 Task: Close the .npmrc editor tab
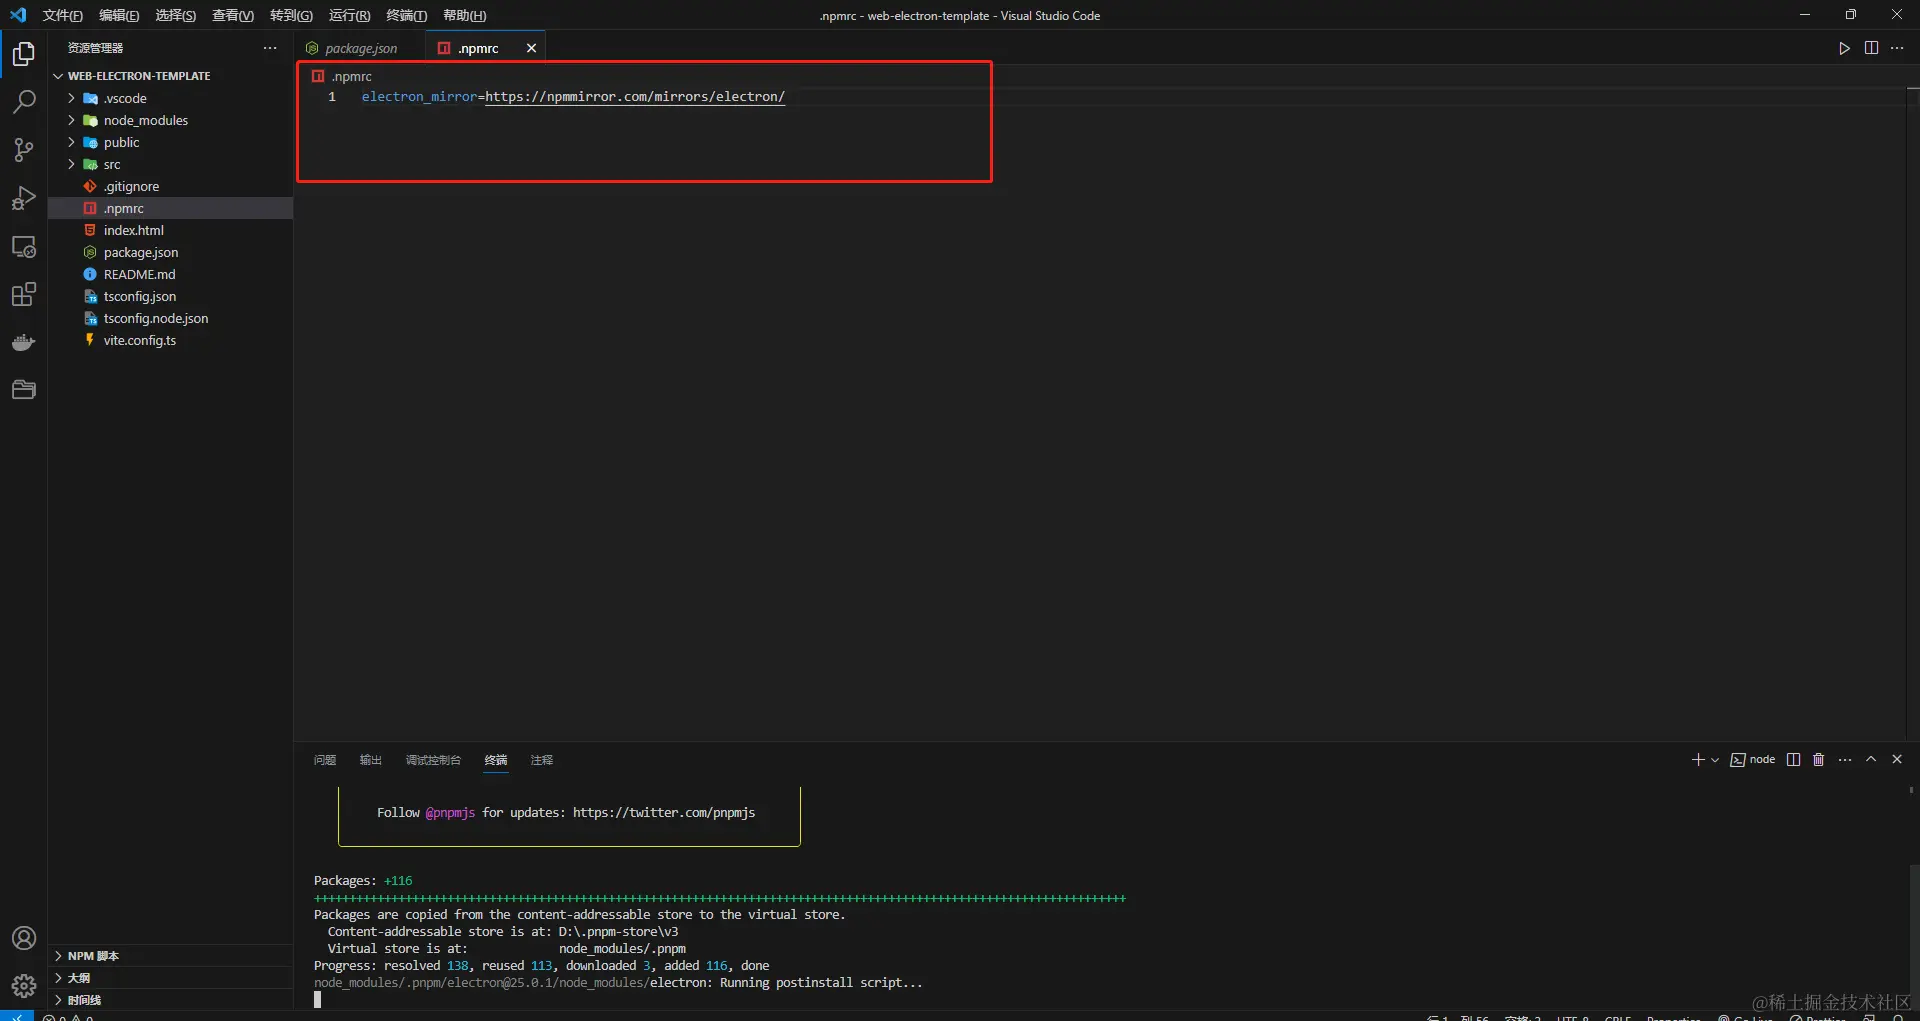(x=531, y=48)
